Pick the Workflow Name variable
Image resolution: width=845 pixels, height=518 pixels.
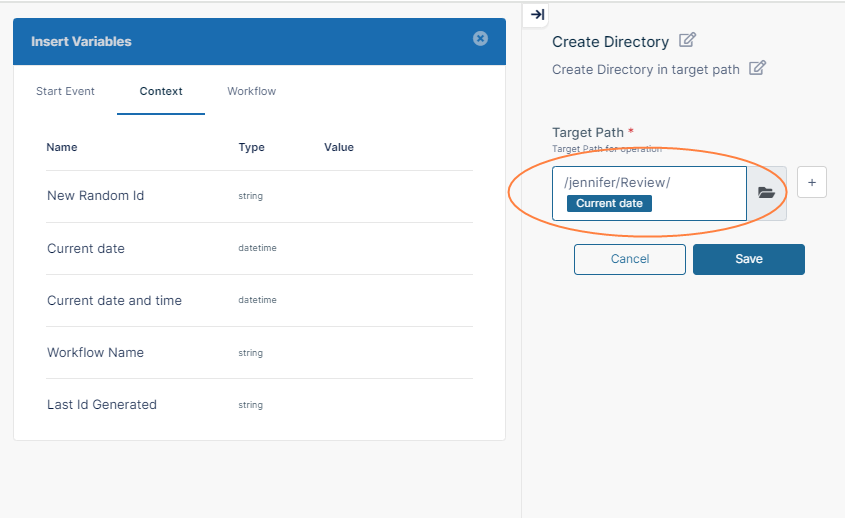tap(95, 352)
